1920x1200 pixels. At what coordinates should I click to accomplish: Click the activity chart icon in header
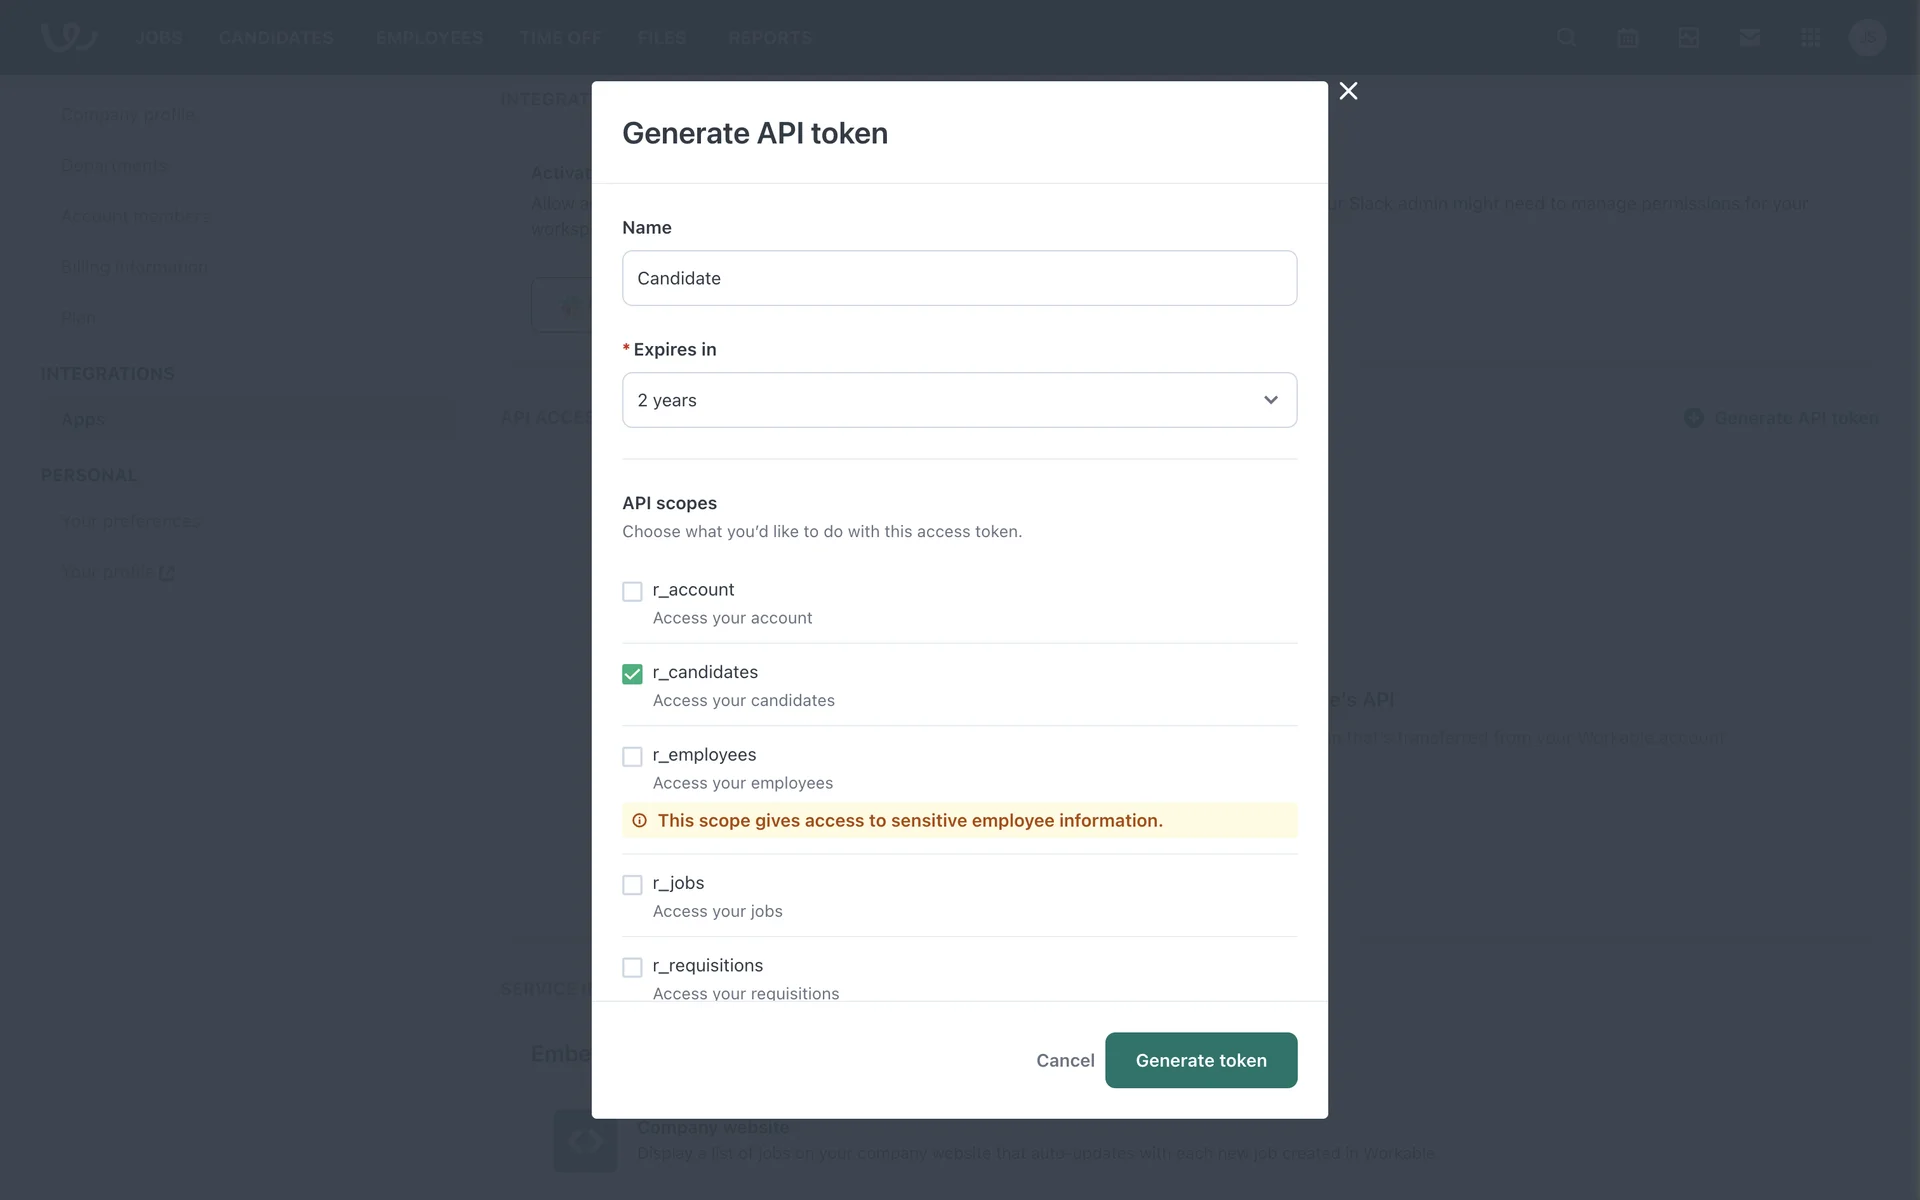coord(1688,38)
